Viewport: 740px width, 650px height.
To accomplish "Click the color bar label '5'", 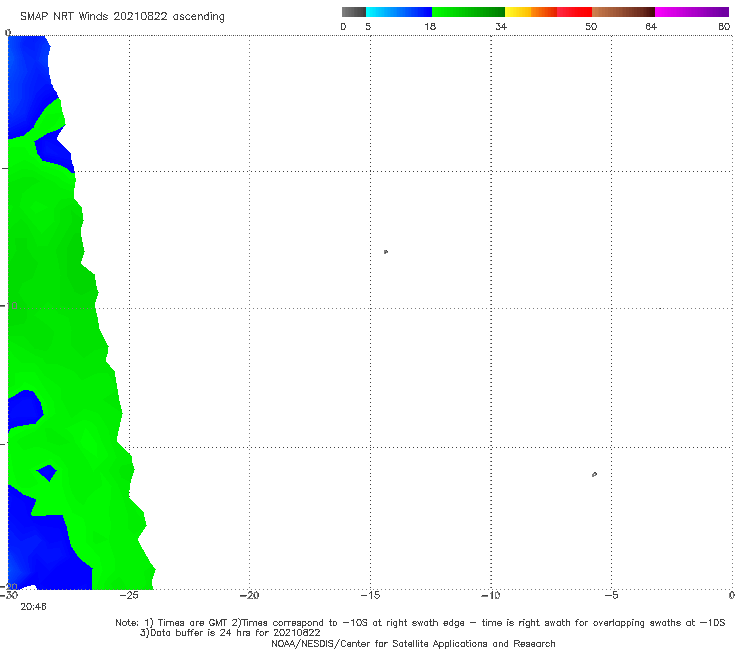I will 368,26.
